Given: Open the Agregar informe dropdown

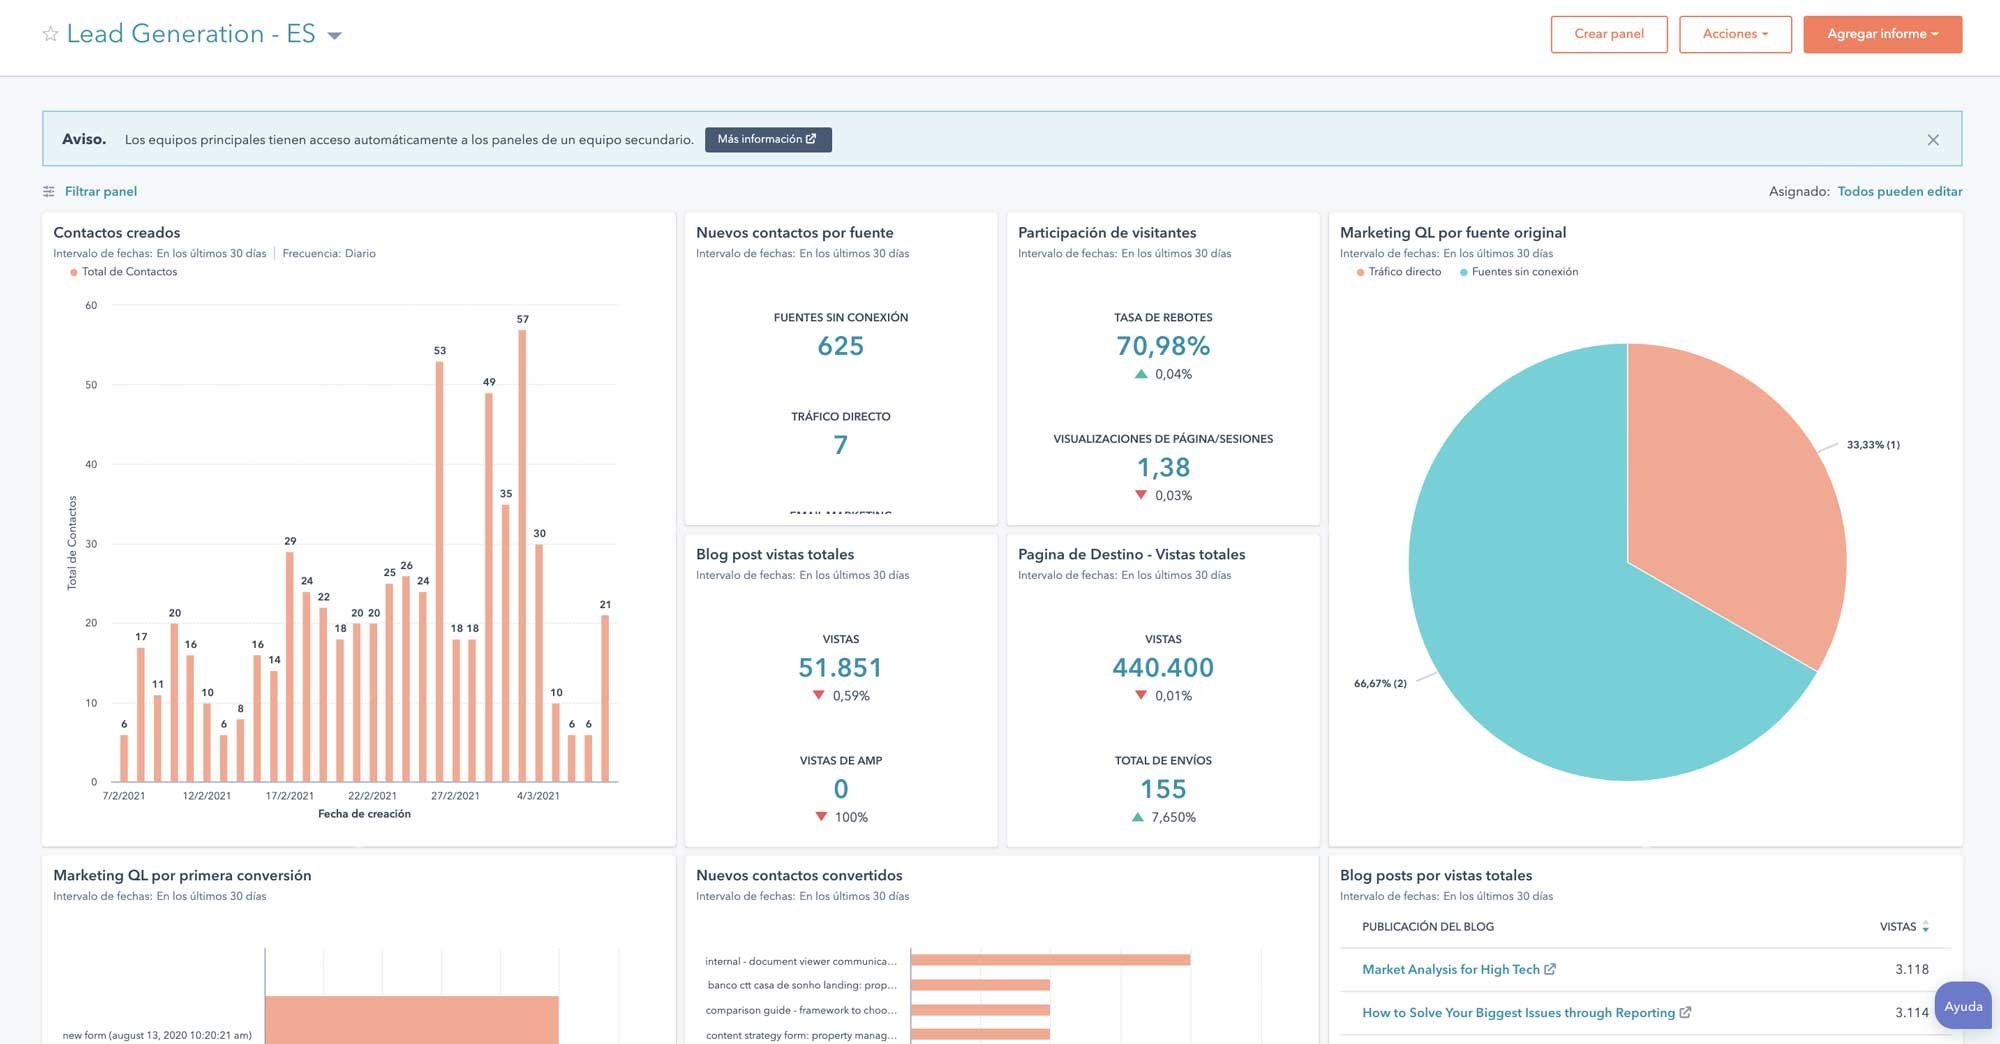Looking at the screenshot, I should (1882, 33).
